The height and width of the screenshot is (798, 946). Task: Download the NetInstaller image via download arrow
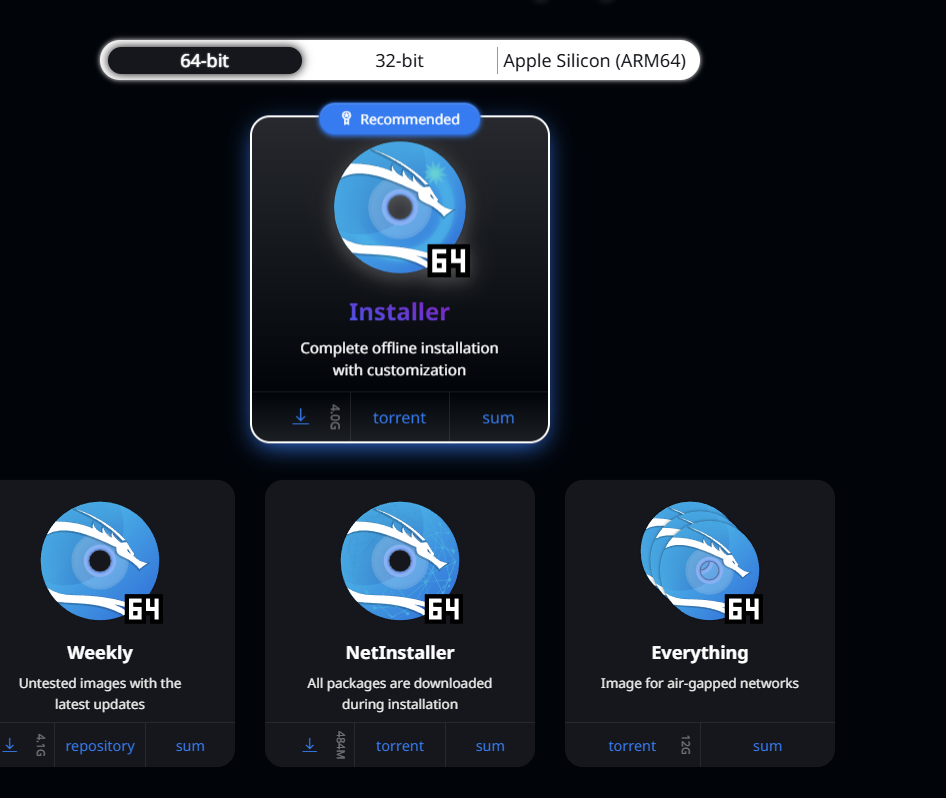tap(310, 745)
